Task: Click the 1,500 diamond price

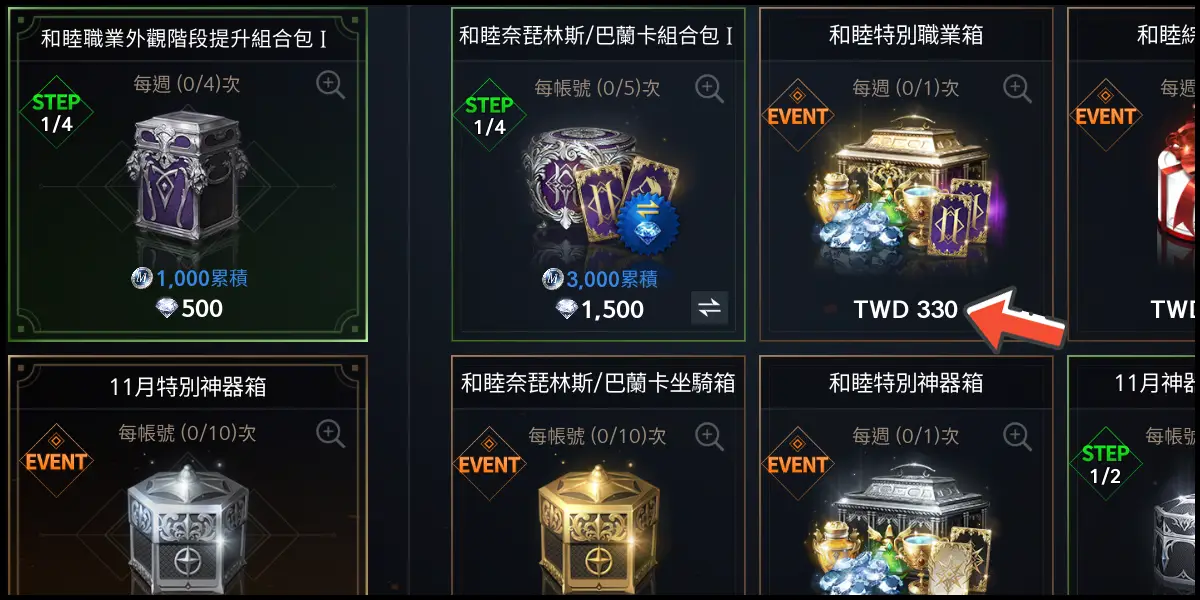Action: coord(599,310)
